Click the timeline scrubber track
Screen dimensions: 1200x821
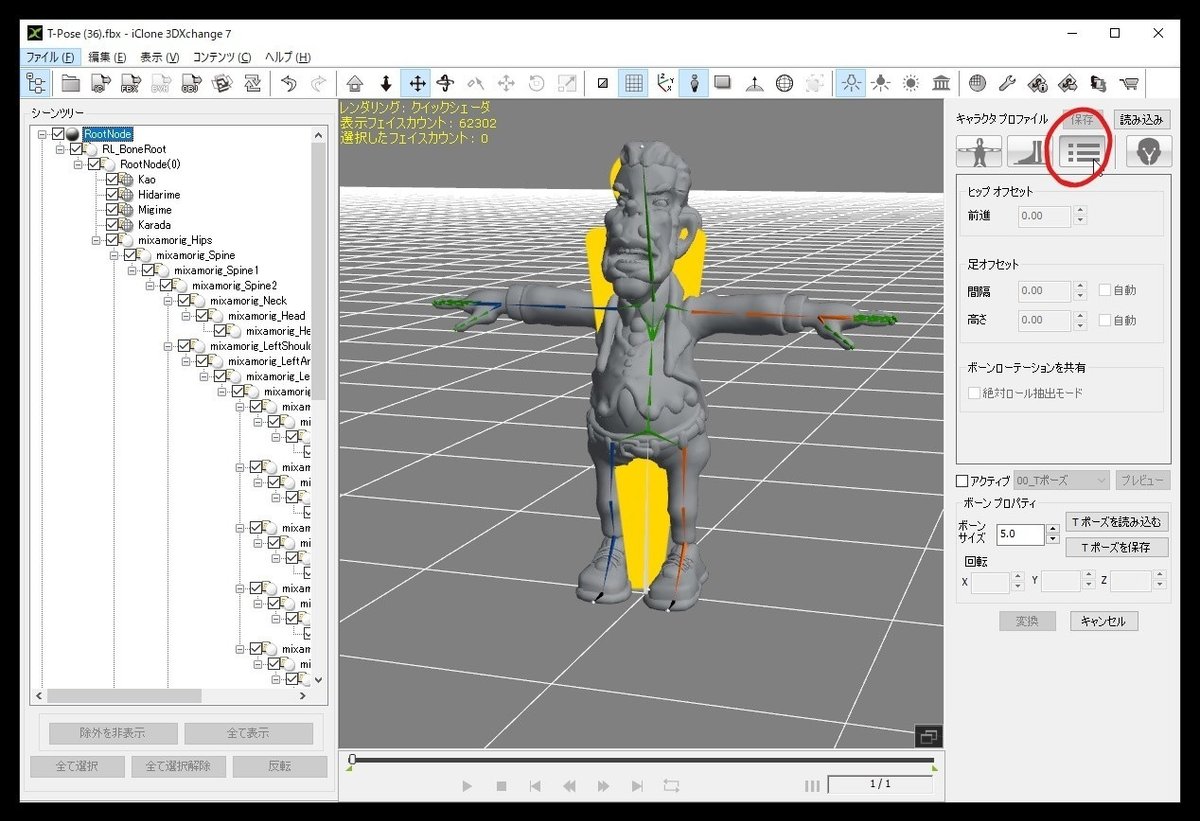(642, 760)
